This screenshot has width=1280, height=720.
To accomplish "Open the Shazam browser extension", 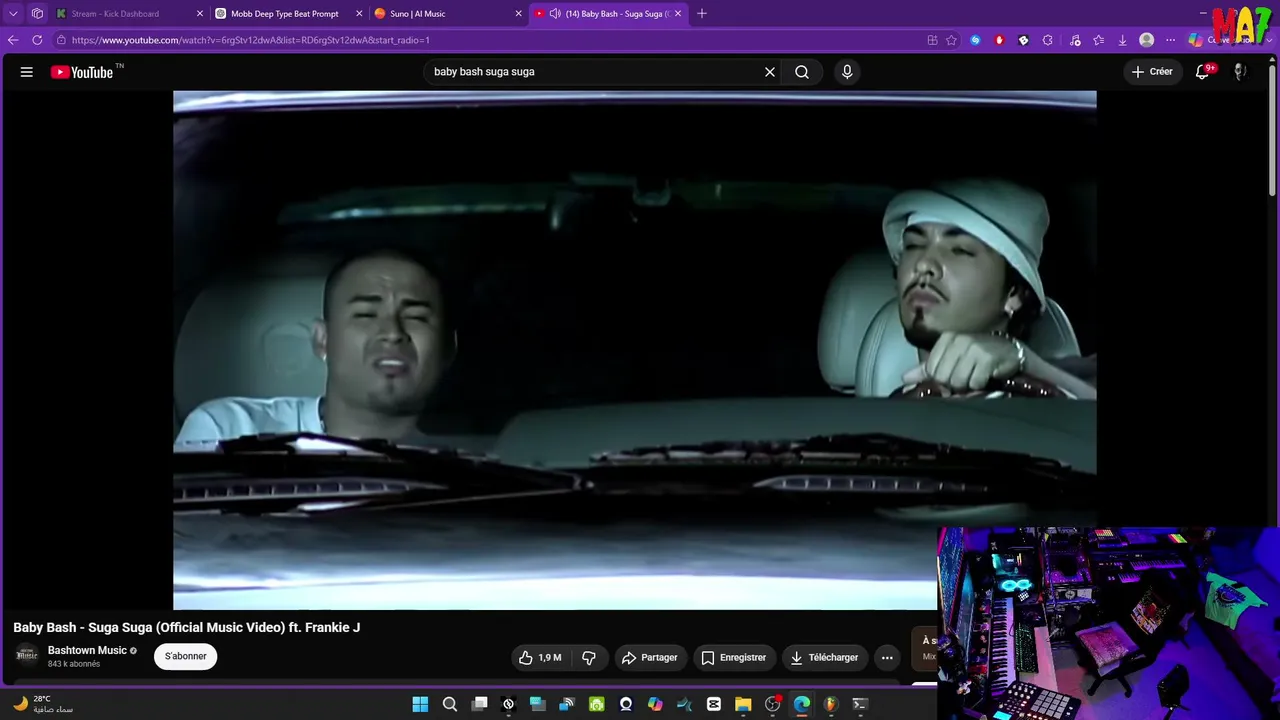I will click(975, 40).
